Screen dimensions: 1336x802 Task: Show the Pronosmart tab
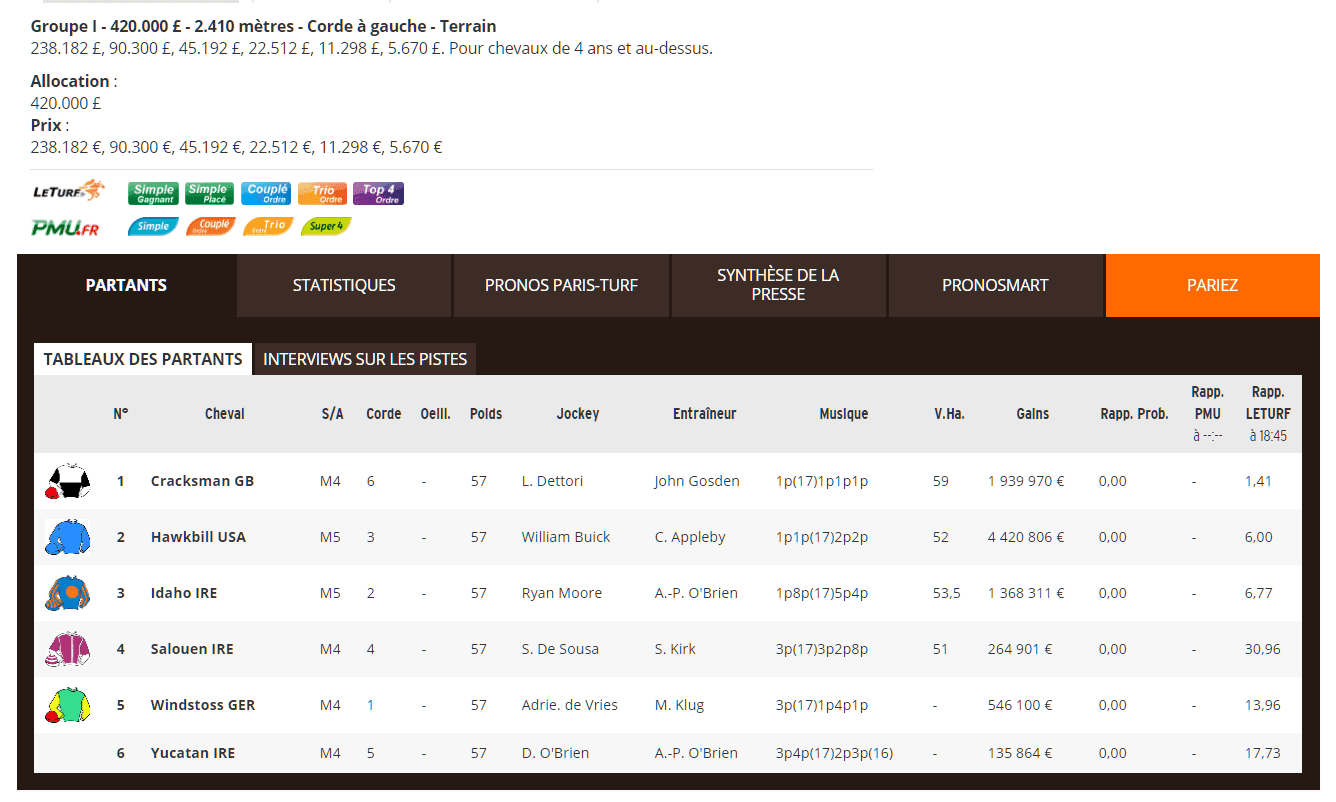[995, 285]
